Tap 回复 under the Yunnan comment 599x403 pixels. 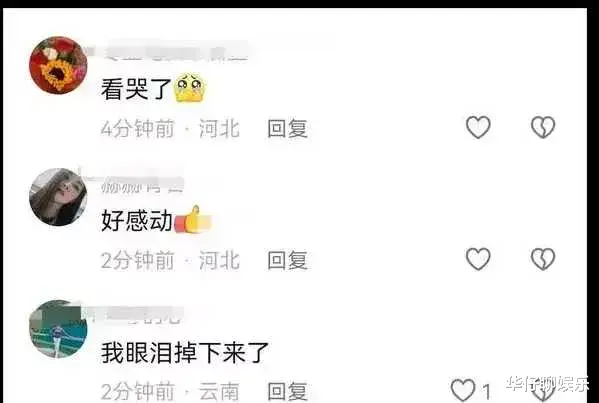[x=287, y=392]
